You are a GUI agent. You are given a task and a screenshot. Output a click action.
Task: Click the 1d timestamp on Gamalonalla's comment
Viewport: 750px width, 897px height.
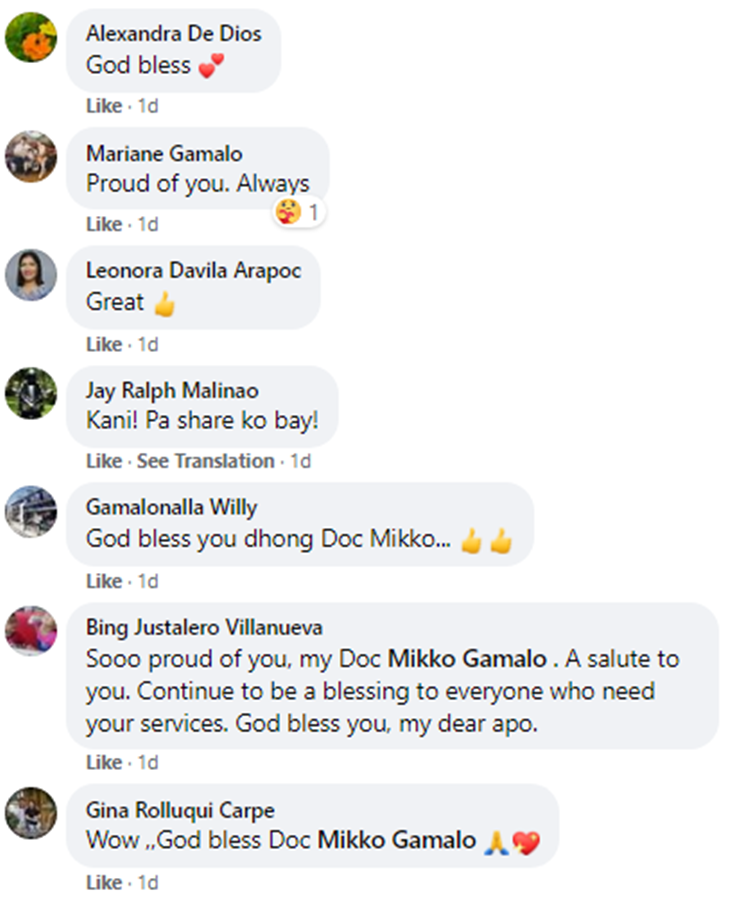tap(148, 581)
